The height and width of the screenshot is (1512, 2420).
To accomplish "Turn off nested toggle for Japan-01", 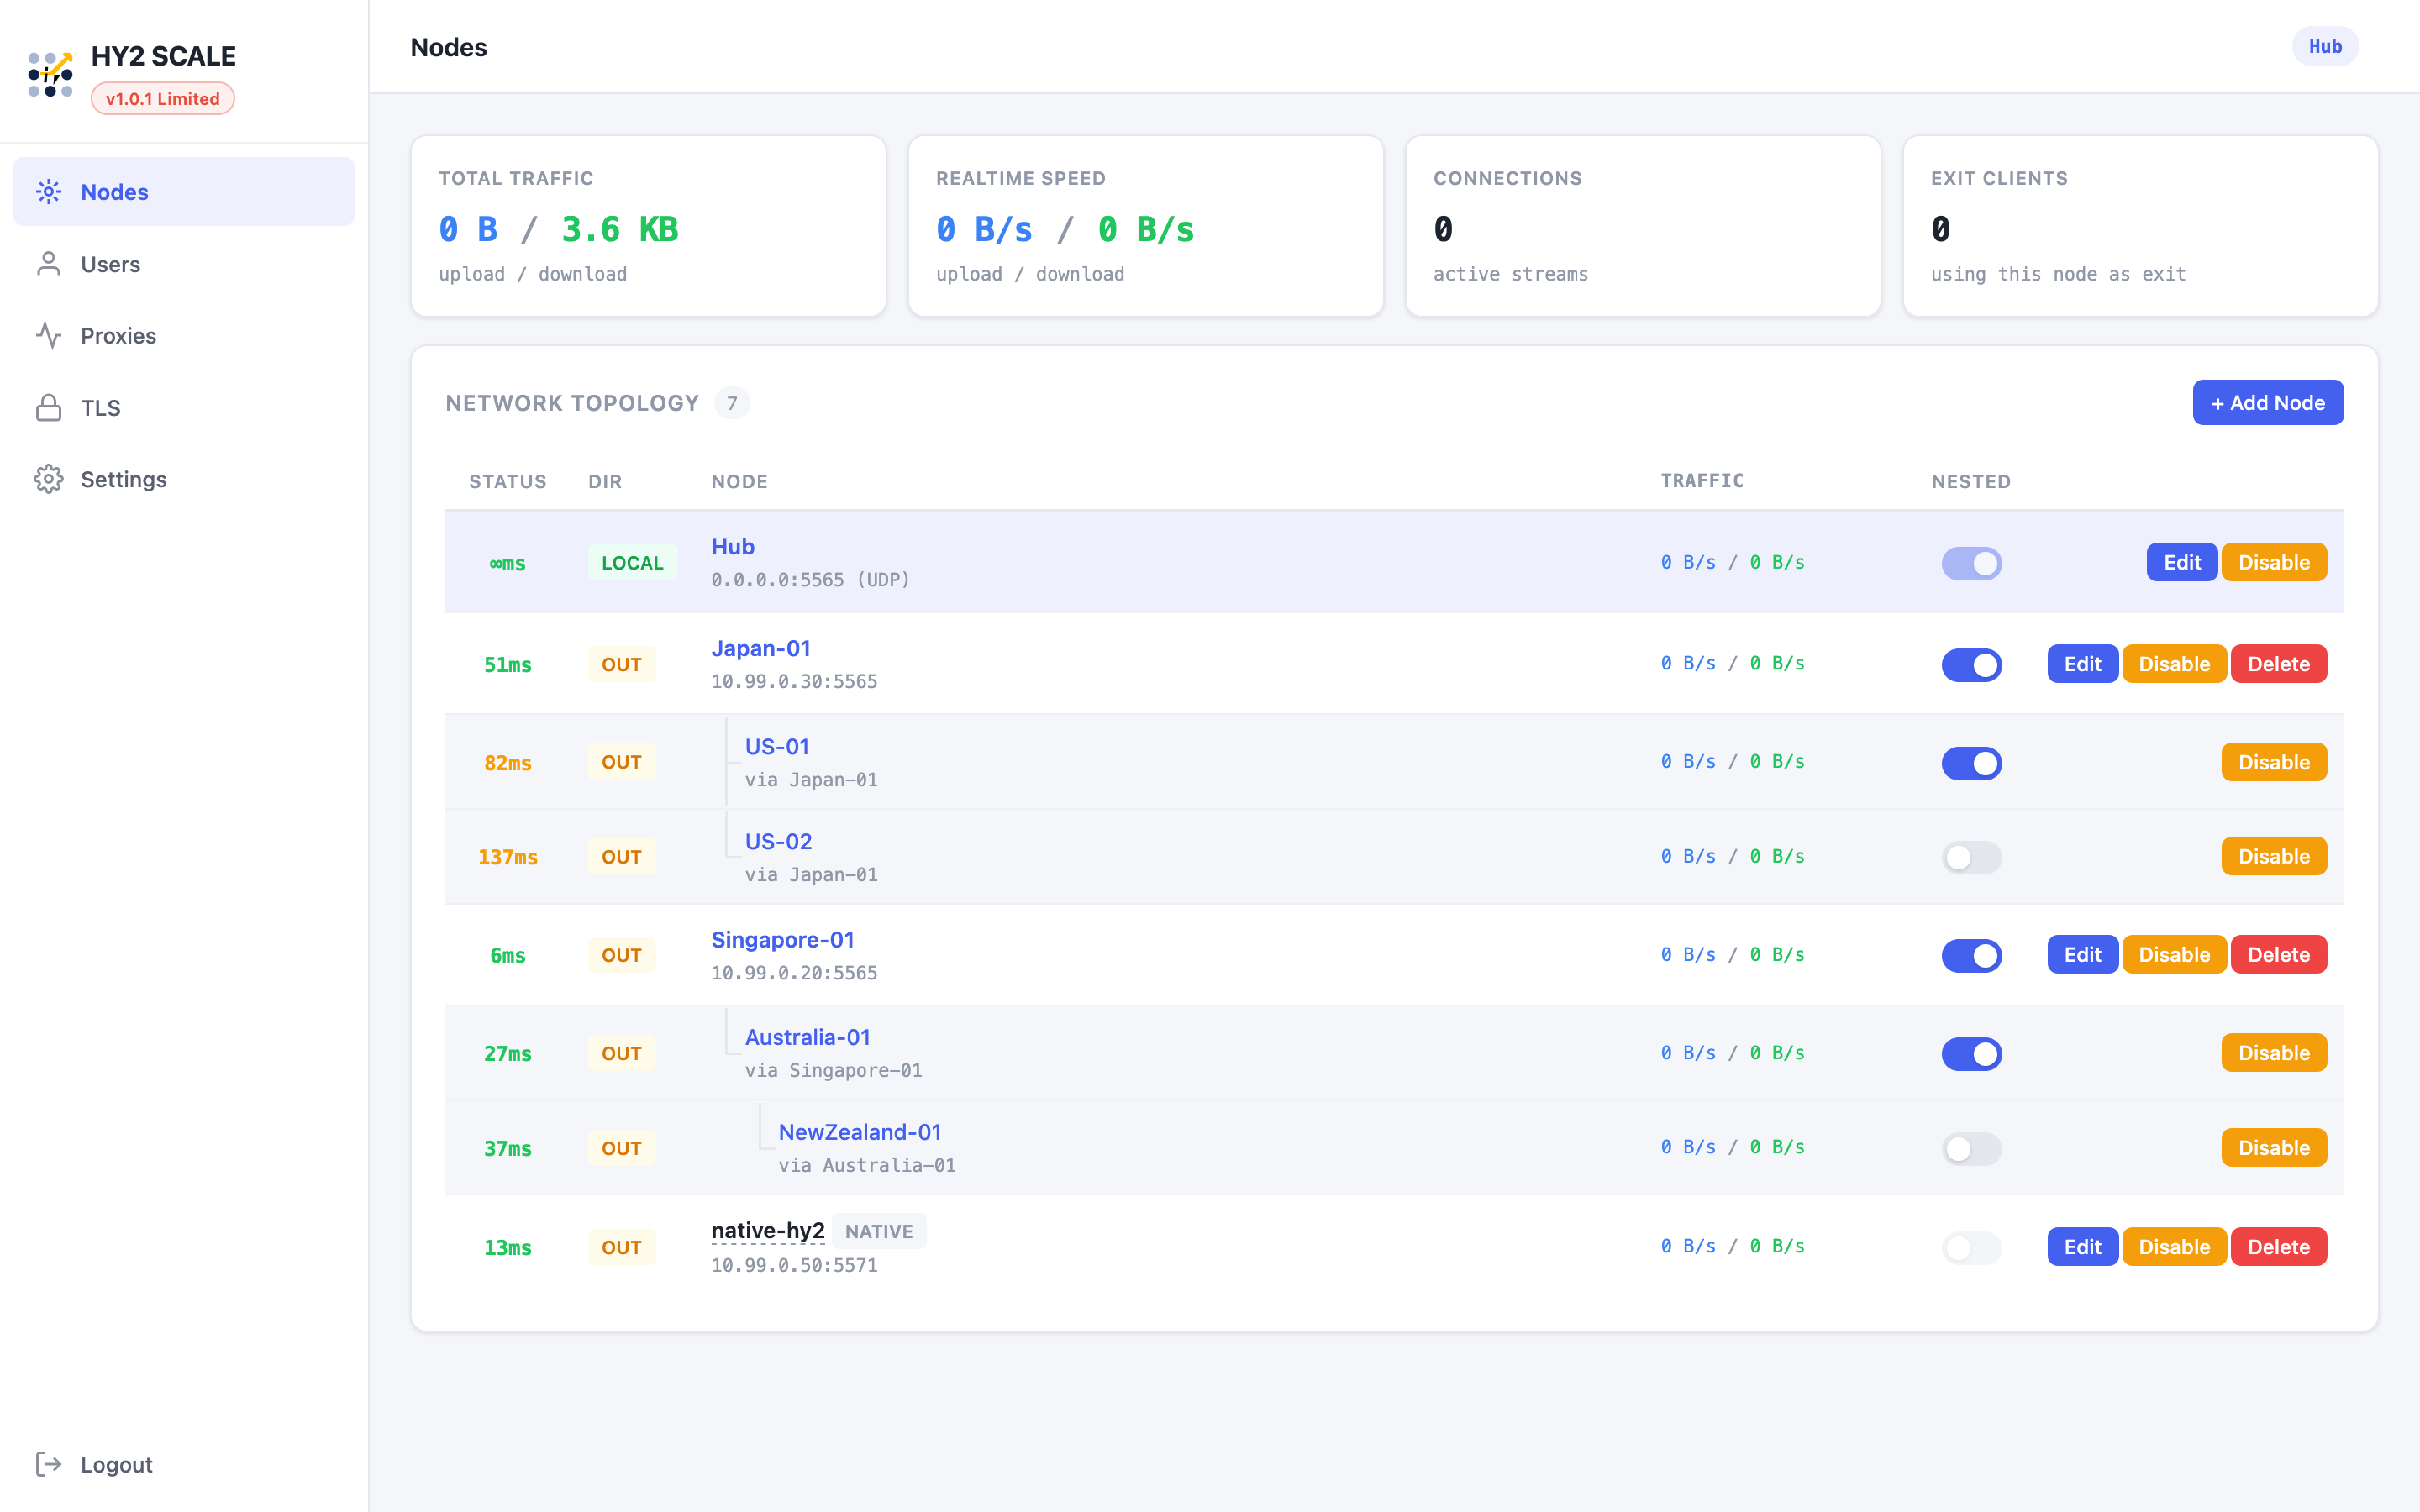I will [x=1971, y=665].
